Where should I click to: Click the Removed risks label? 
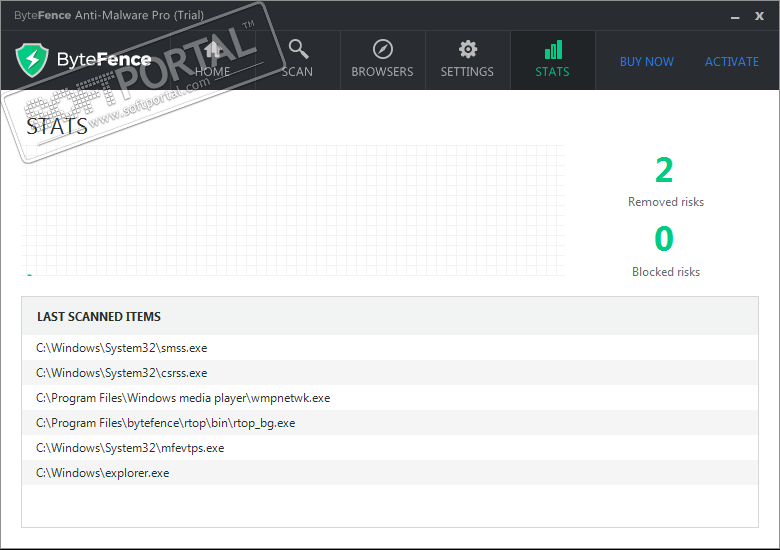(x=666, y=202)
